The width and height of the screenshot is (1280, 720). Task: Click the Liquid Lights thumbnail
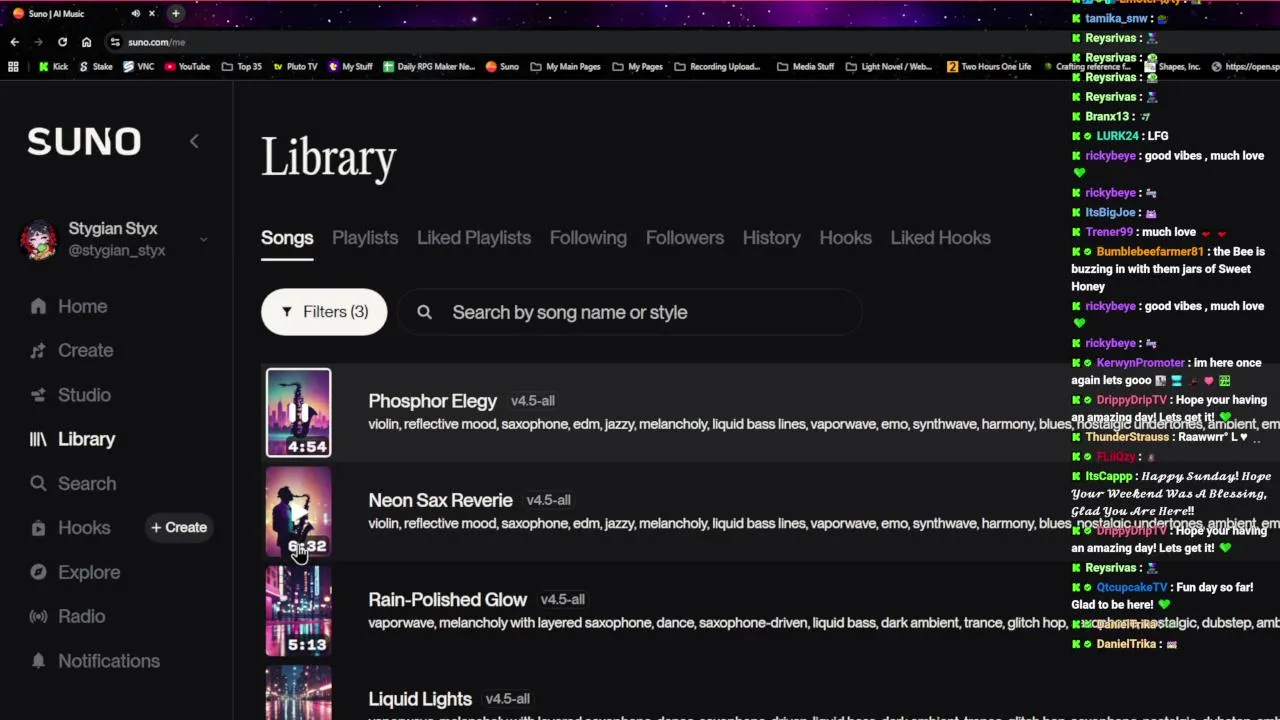click(x=298, y=693)
